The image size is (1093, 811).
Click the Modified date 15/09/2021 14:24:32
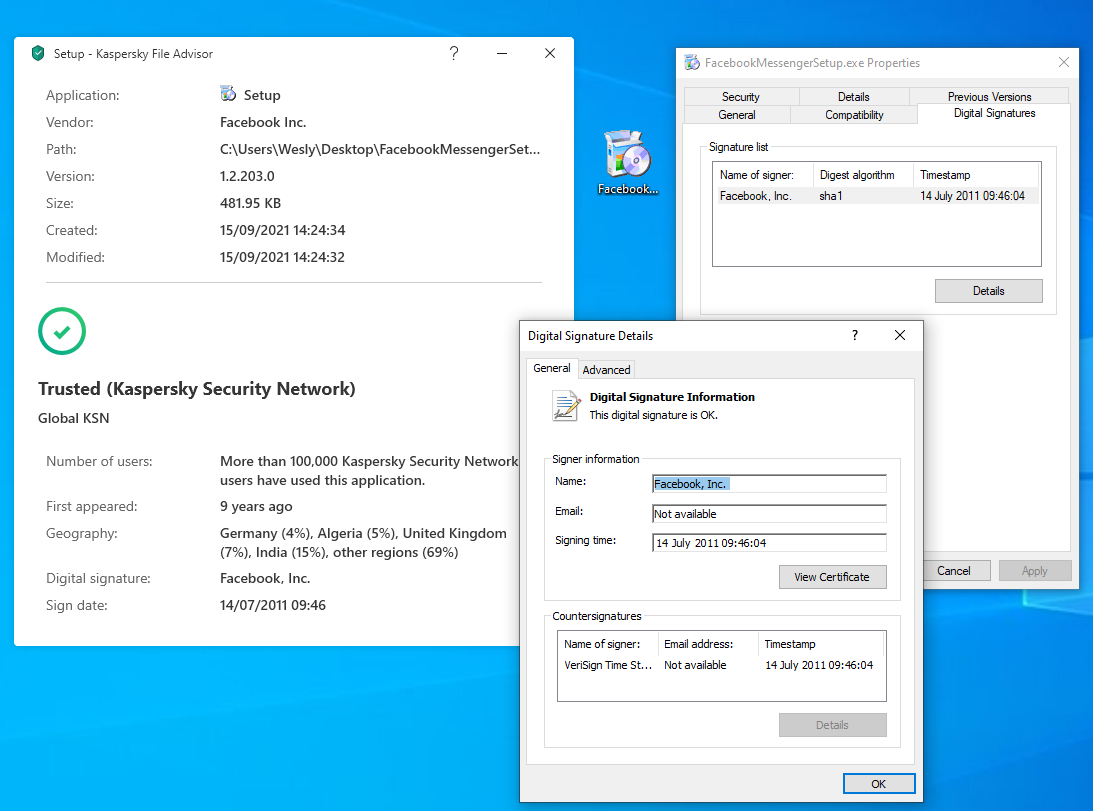282,257
